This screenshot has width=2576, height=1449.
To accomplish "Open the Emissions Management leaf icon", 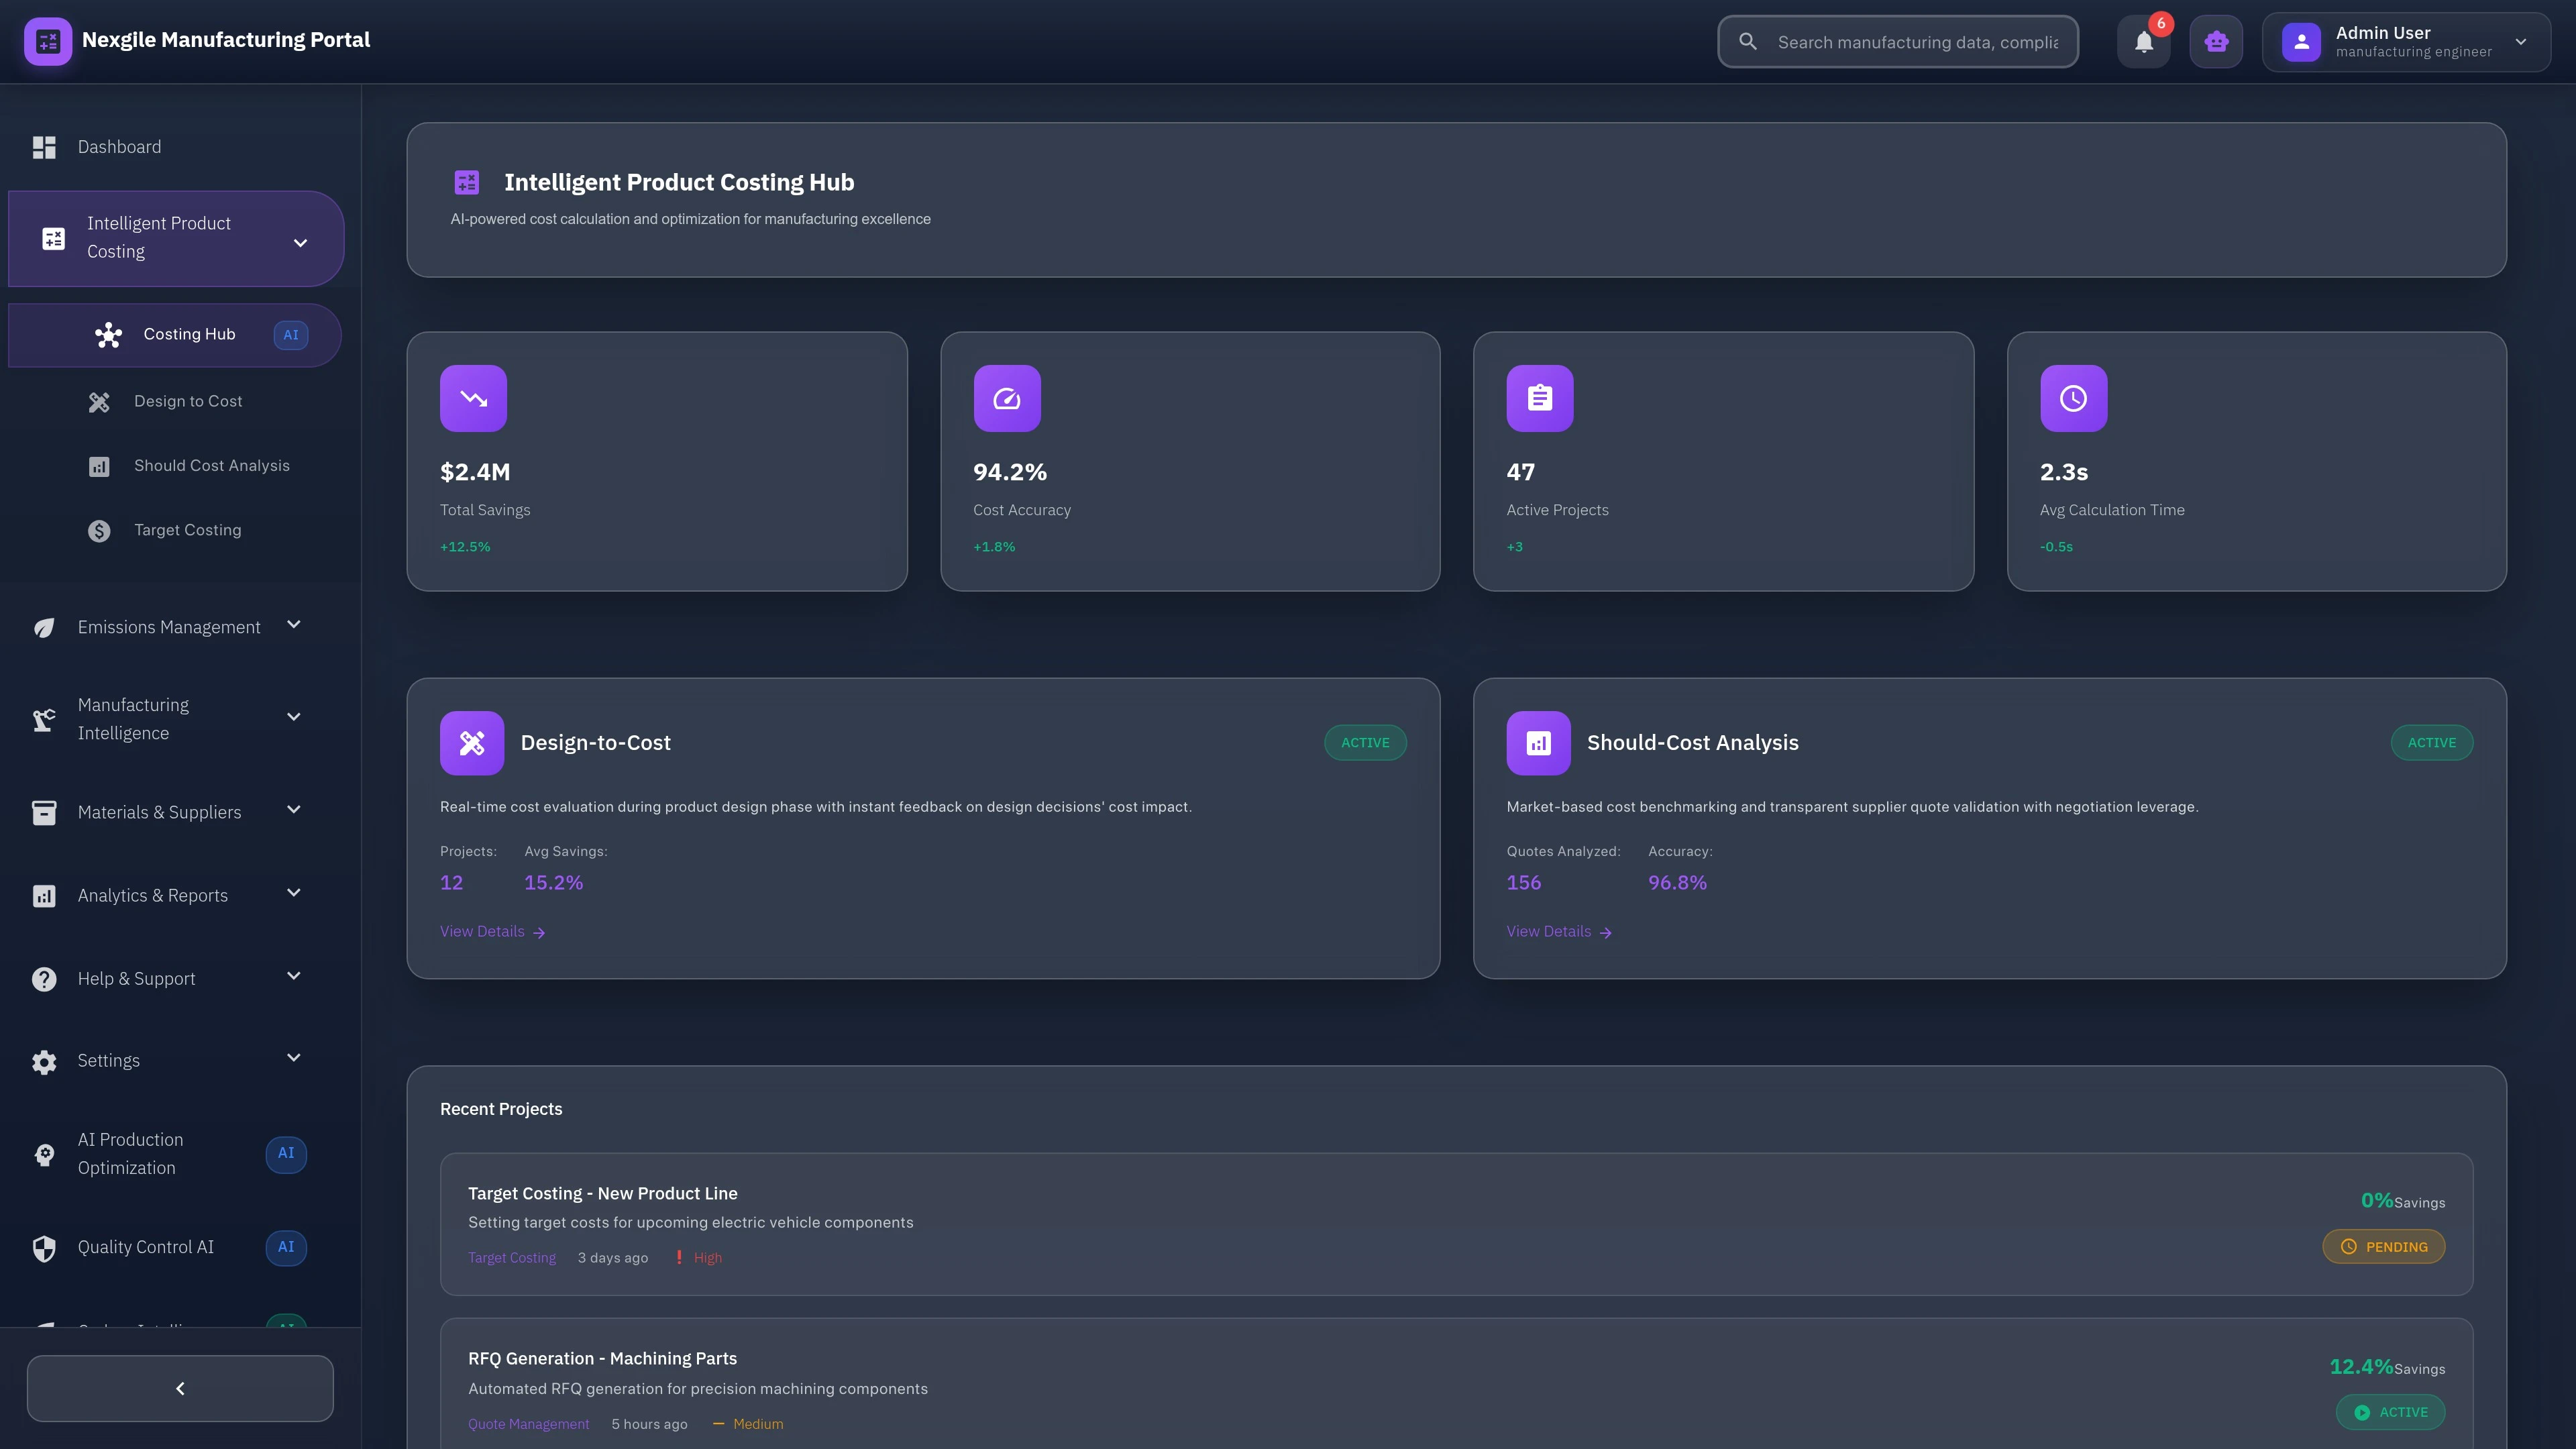I will [44, 627].
